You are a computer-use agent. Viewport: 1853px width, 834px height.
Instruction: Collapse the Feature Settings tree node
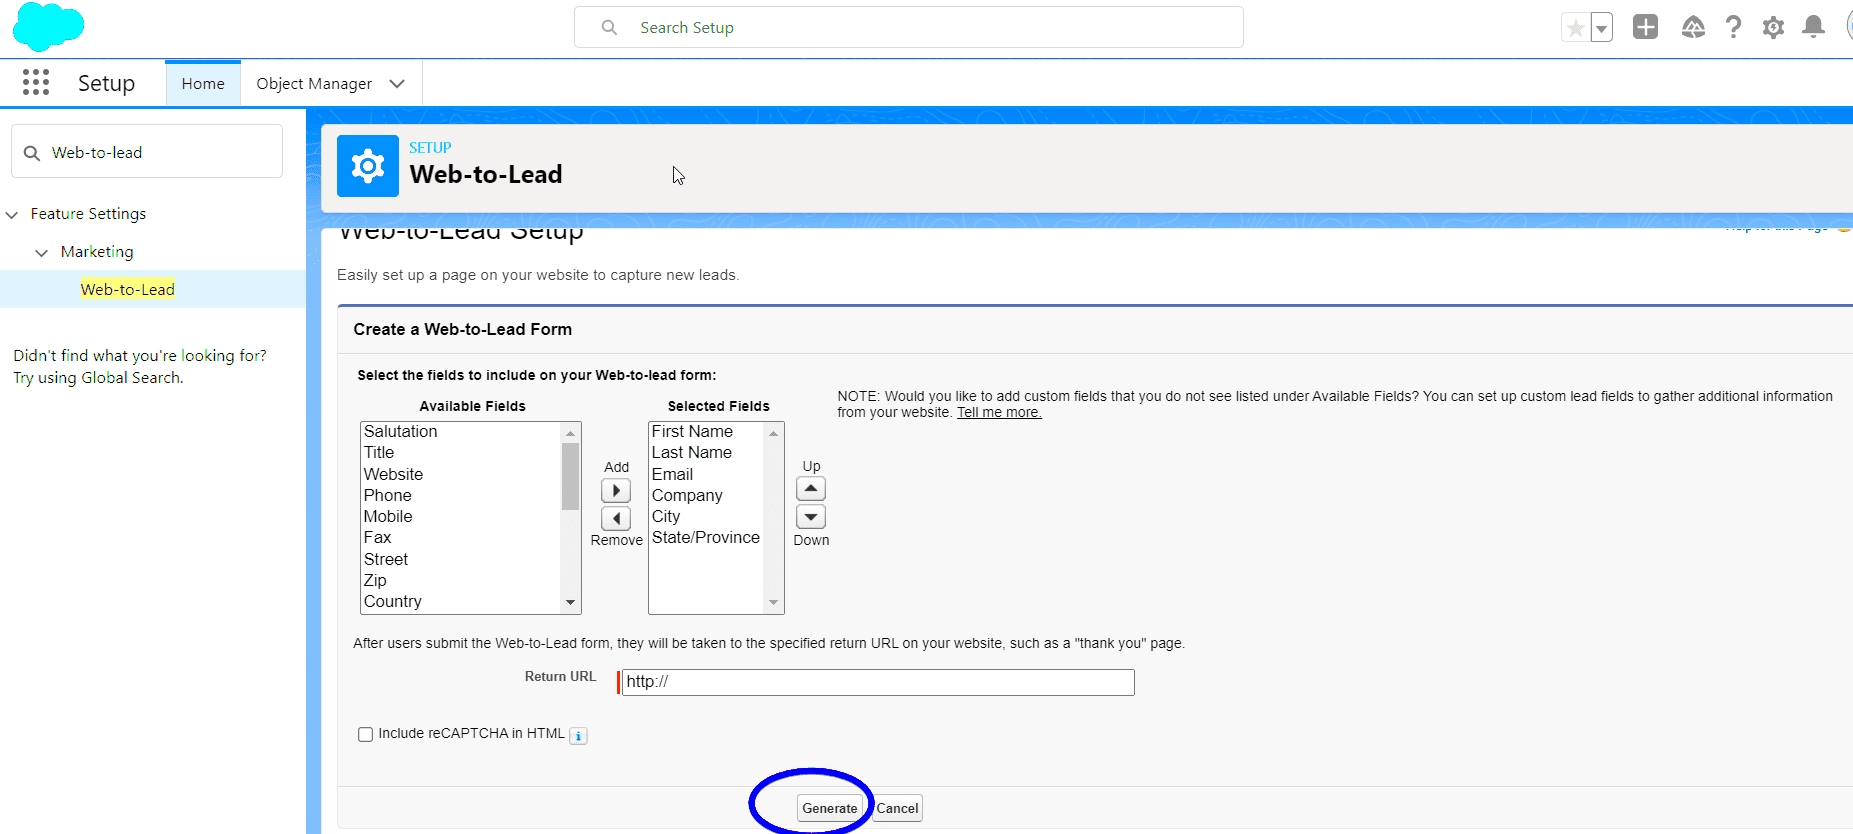pos(12,215)
